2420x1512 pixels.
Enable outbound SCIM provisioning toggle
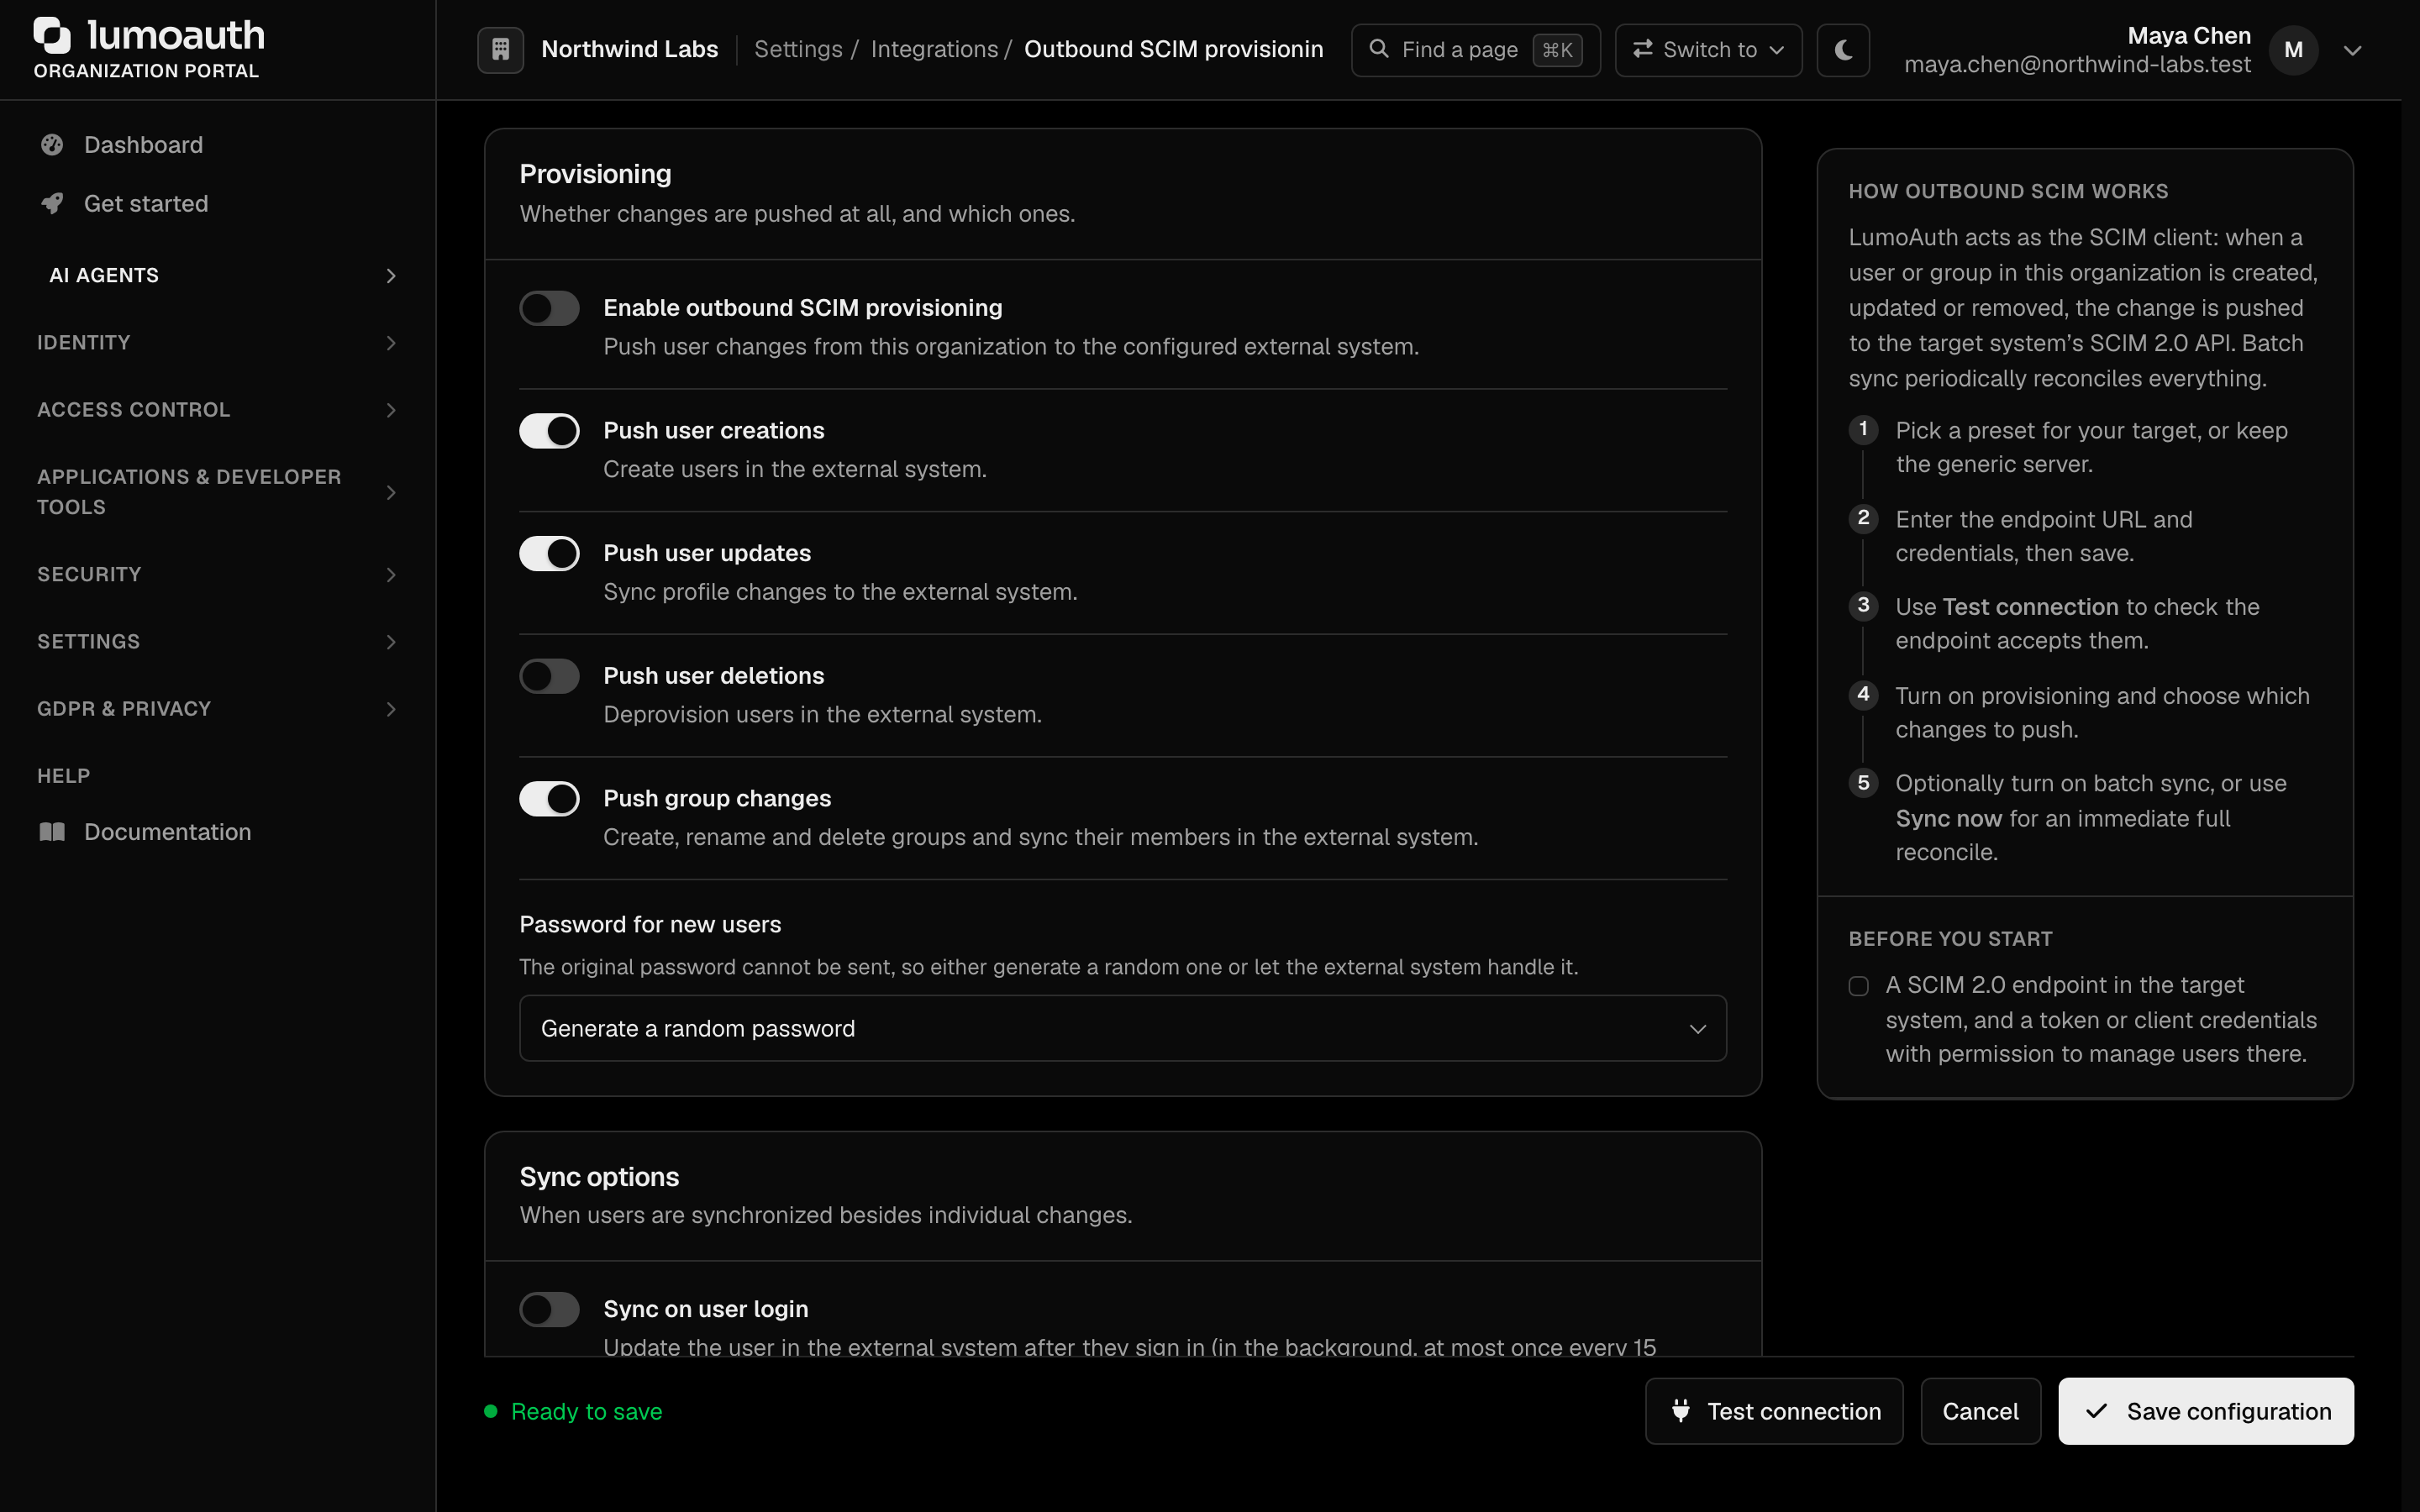549,308
